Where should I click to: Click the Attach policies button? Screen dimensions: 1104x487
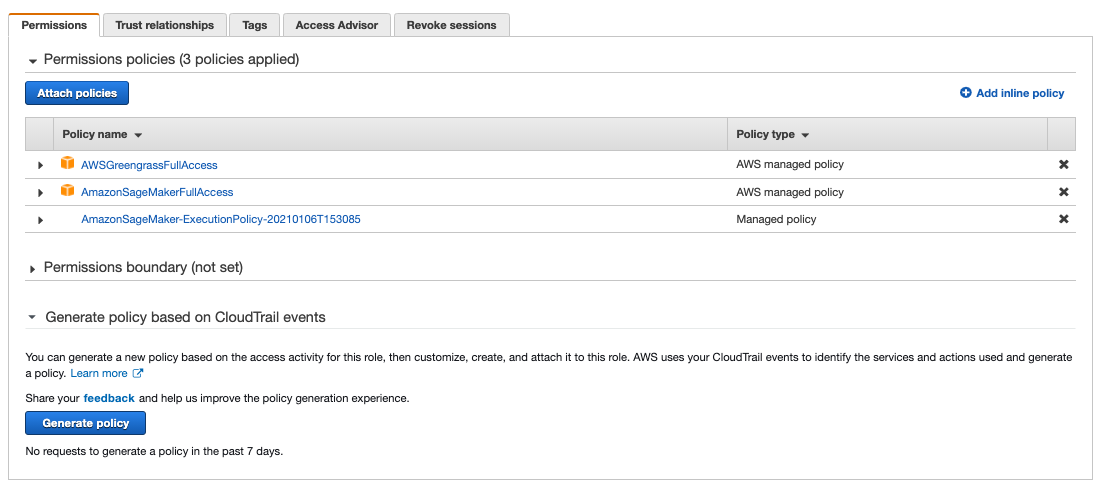point(77,93)
